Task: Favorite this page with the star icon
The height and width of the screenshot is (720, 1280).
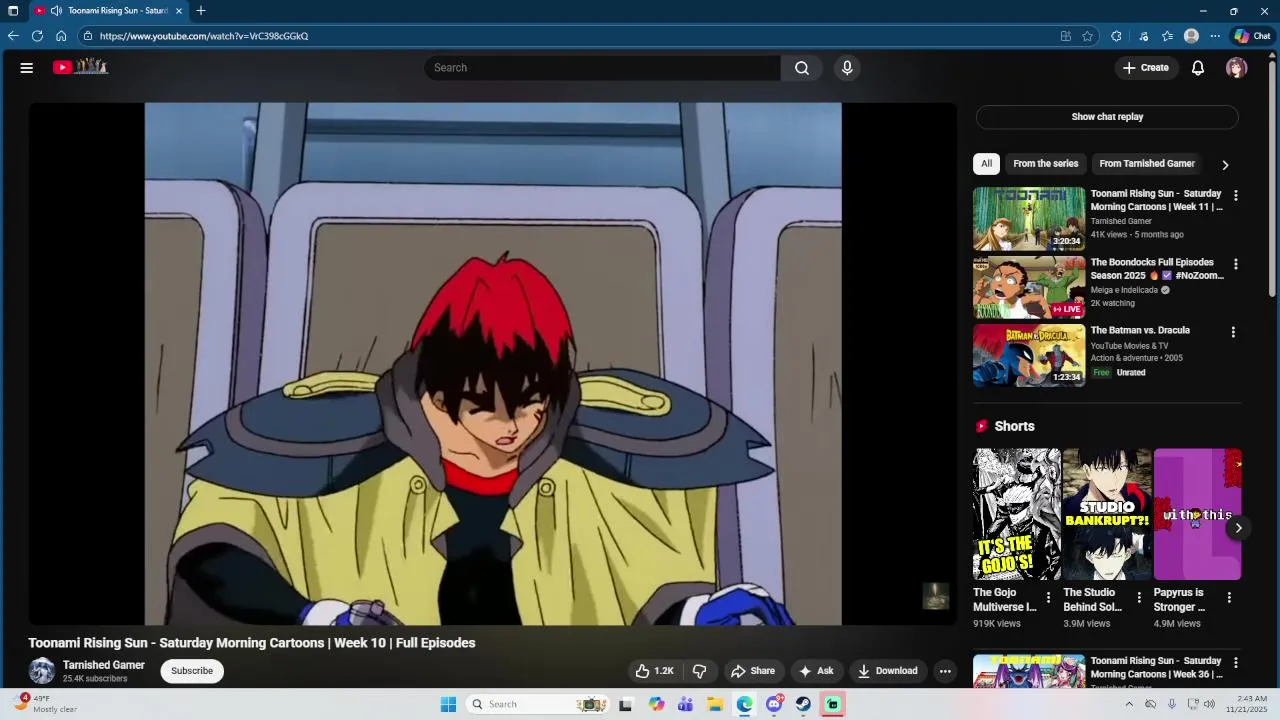Action: 1087,36
